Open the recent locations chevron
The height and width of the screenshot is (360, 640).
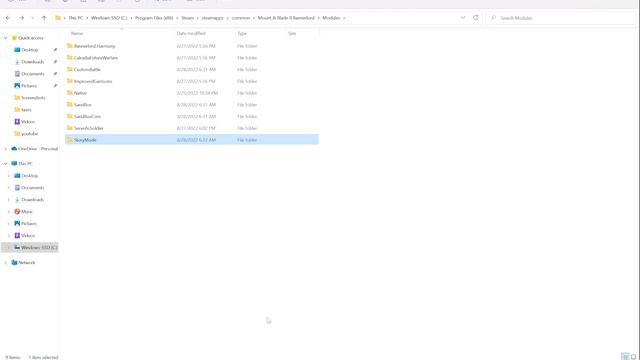tap(33, 18)
